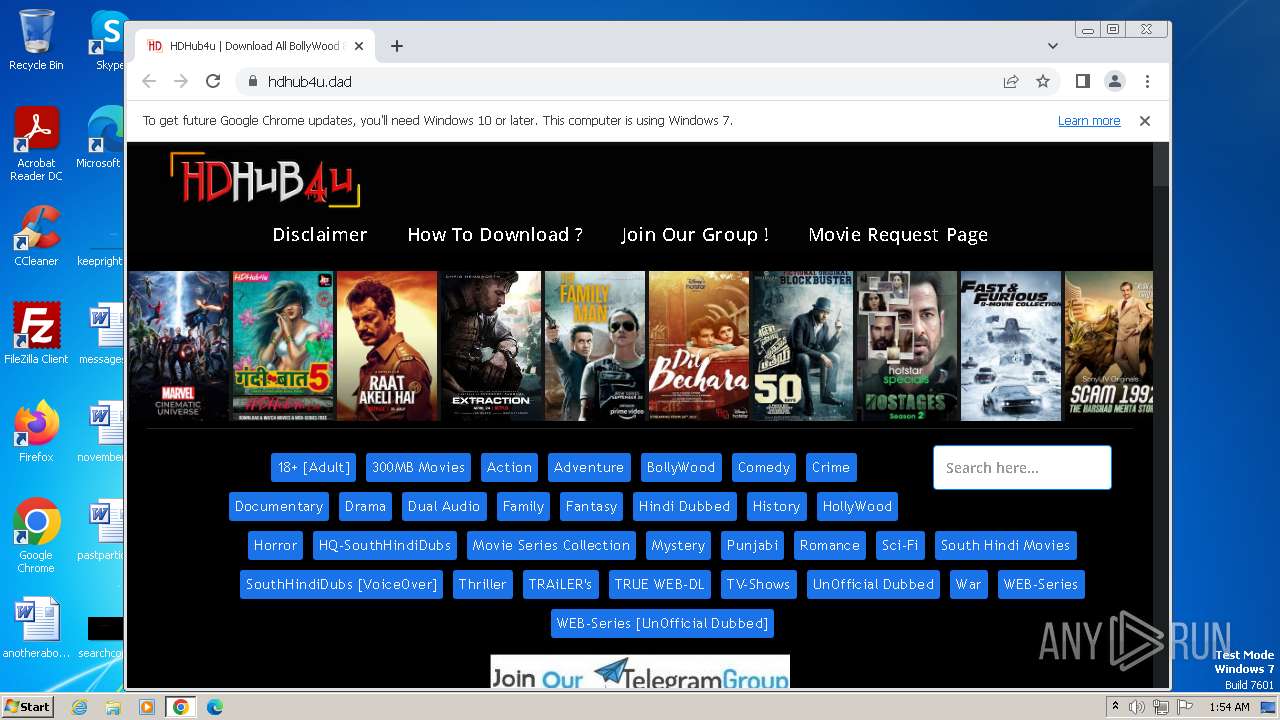
Task: Open South Hindi Movies category
Action: point(1005,546)
